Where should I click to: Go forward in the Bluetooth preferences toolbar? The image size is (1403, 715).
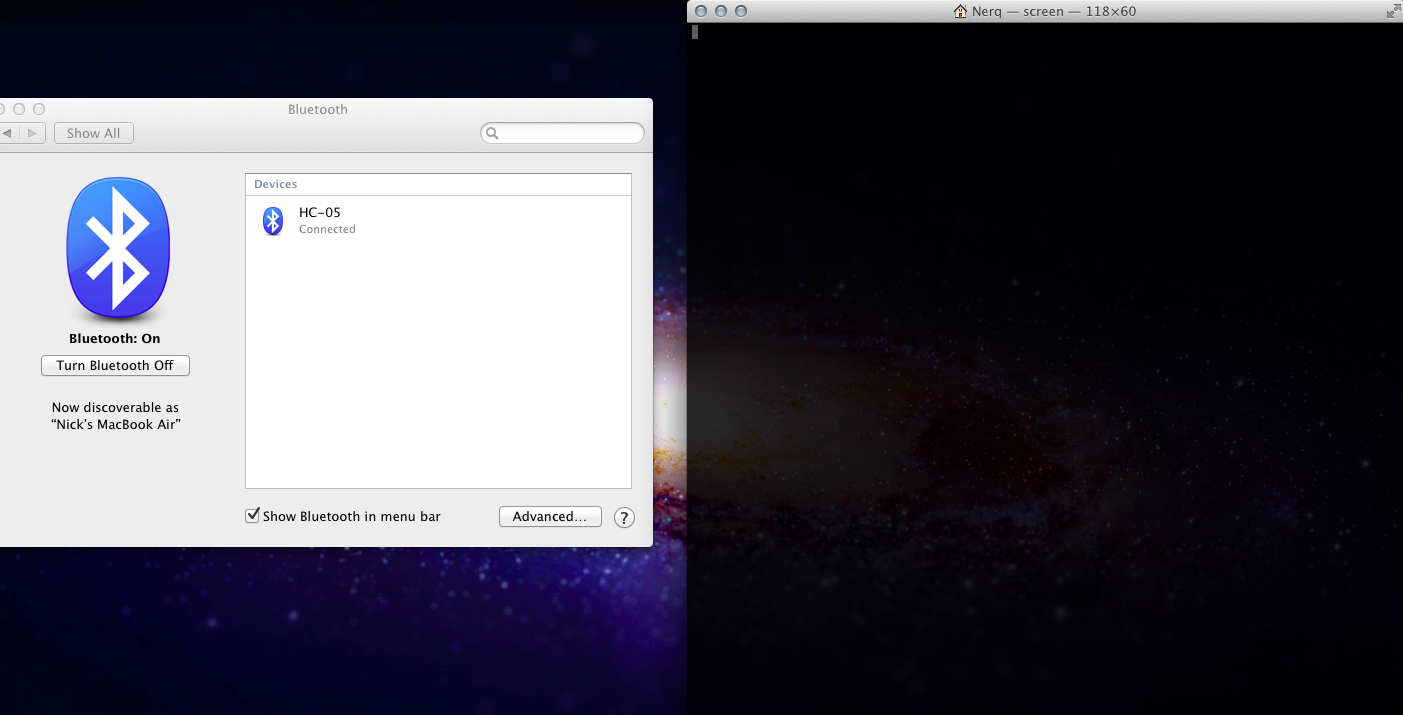[33, 133]
